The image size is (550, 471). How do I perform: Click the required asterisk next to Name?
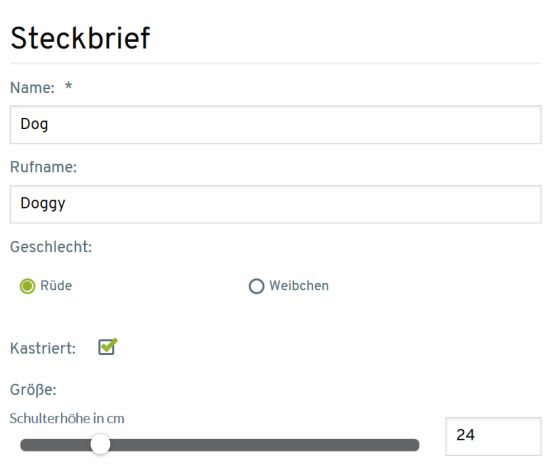(x=68, y=85)
